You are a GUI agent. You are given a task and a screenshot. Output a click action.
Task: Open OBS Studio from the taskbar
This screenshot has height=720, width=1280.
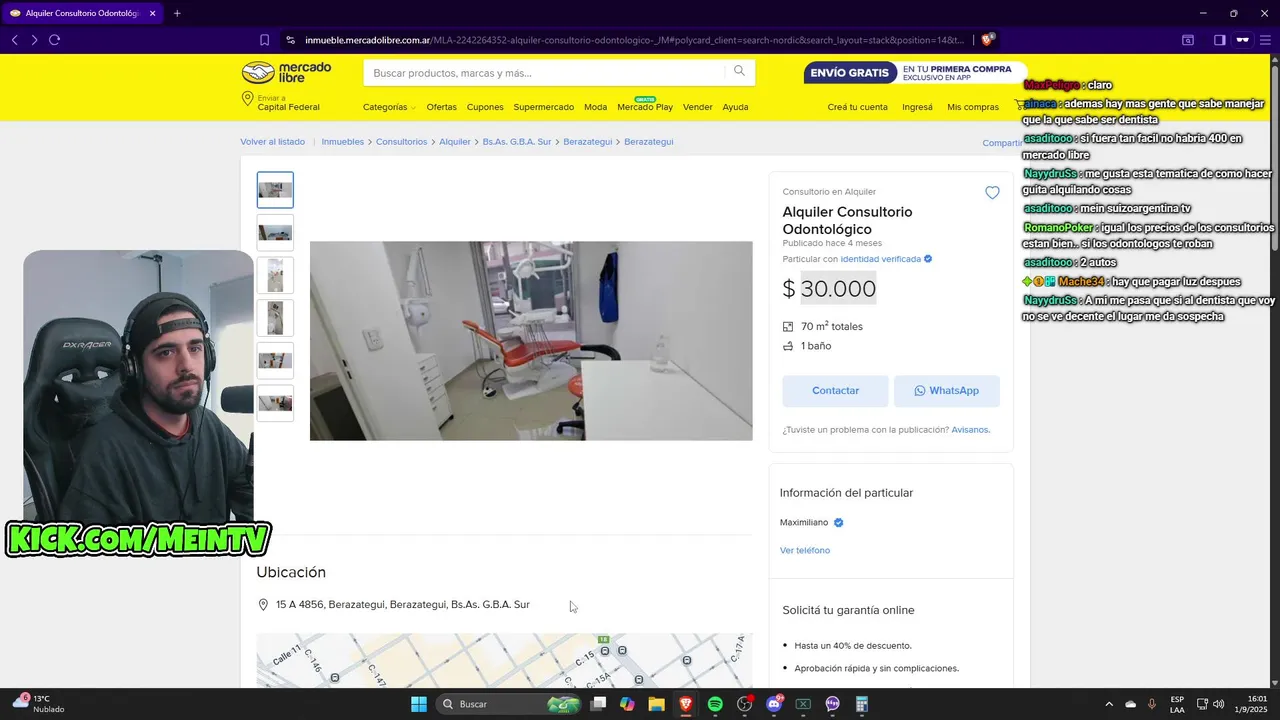[x=744, y=704]
